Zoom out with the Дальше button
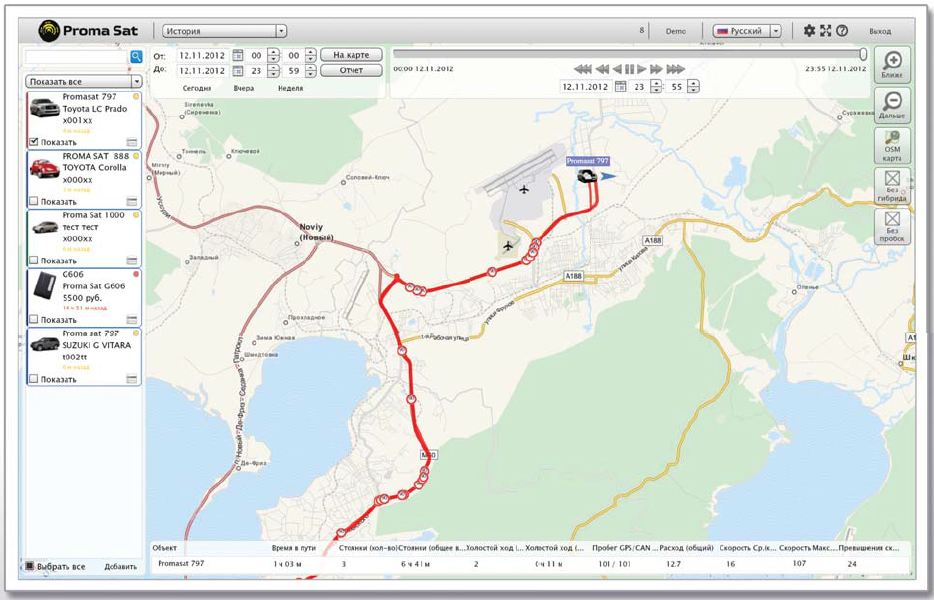This screenshot has height=600, width=934. click(892, 105)
